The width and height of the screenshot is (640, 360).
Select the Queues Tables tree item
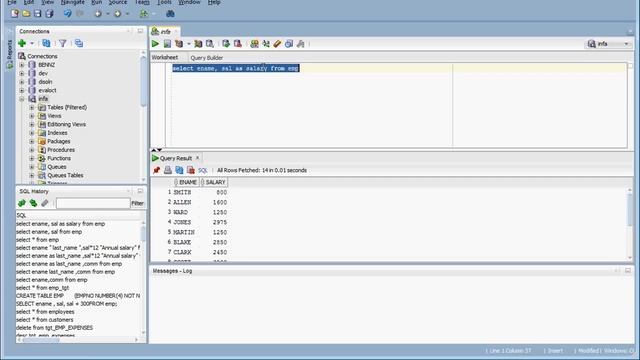click(x=65, y=175)
